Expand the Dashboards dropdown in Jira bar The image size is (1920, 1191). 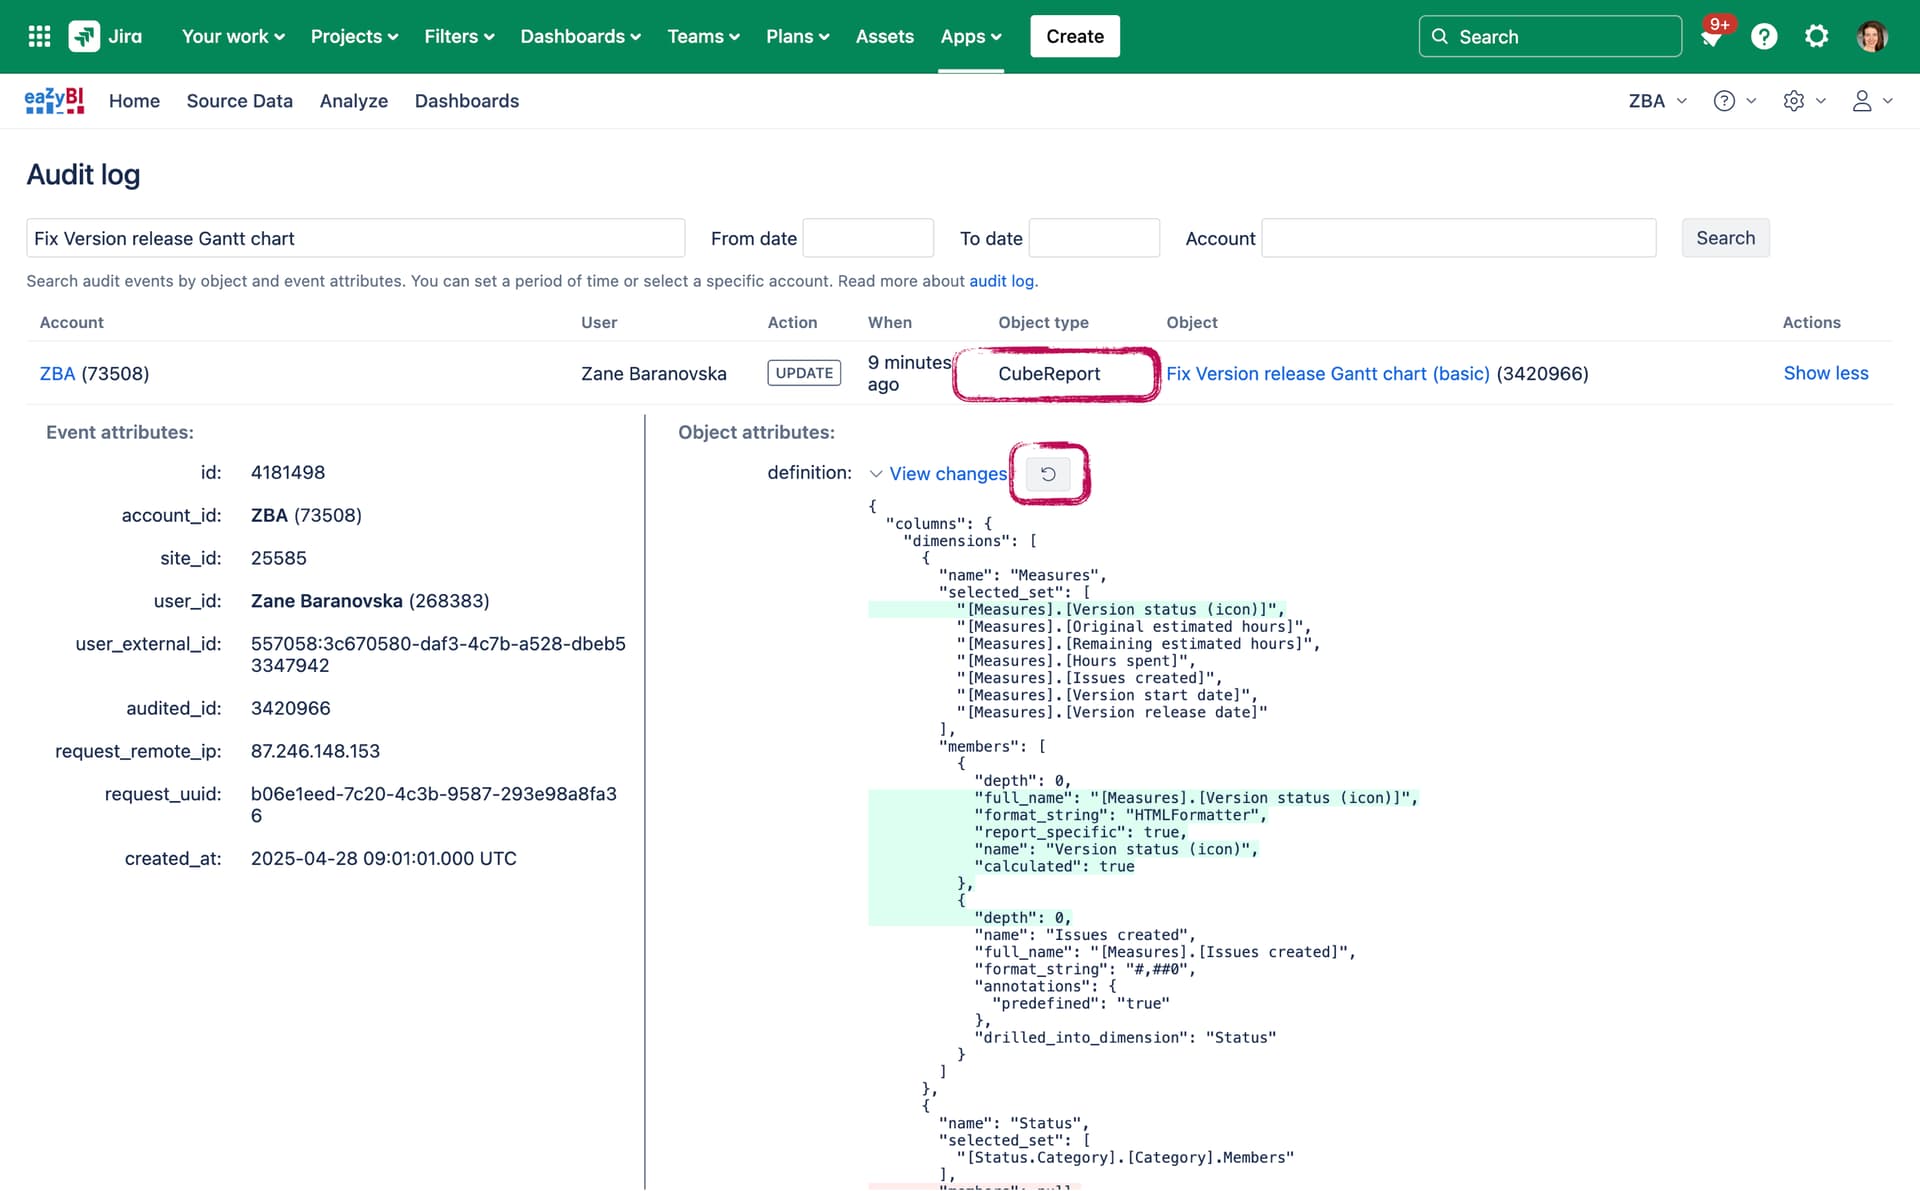pyautogui.click(x=580, y=37)
